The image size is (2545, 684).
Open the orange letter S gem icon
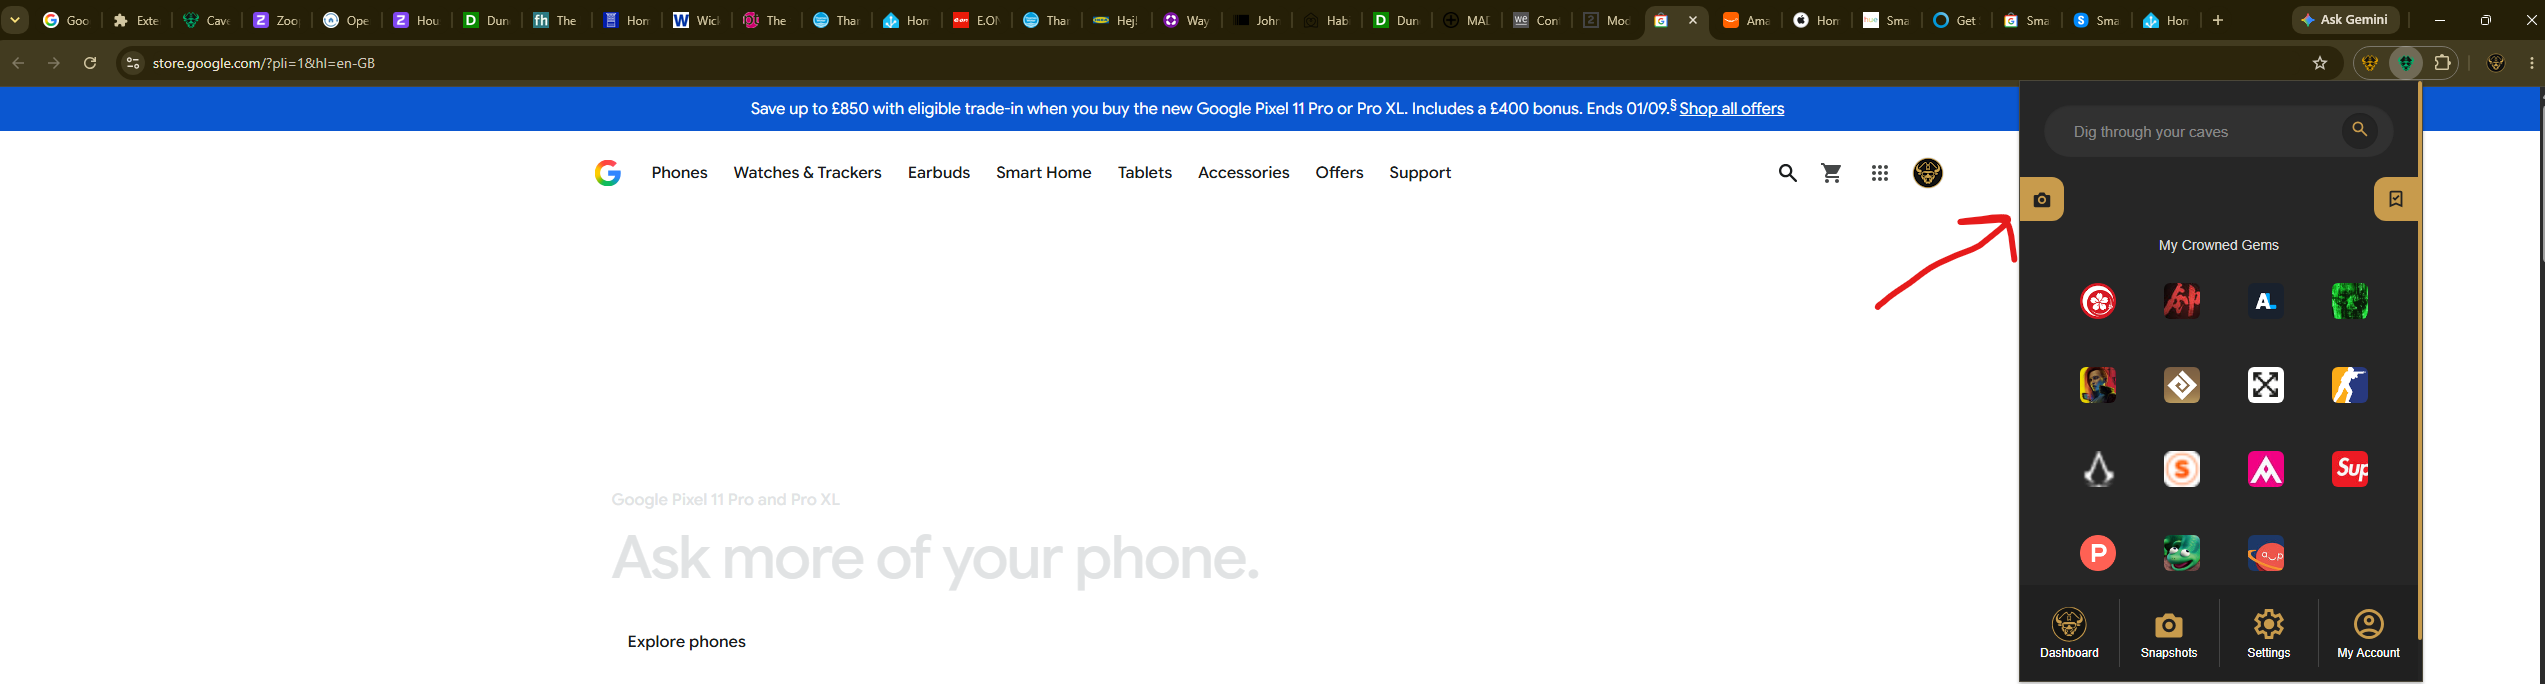pyautogui.click(x=2182, y=469)
